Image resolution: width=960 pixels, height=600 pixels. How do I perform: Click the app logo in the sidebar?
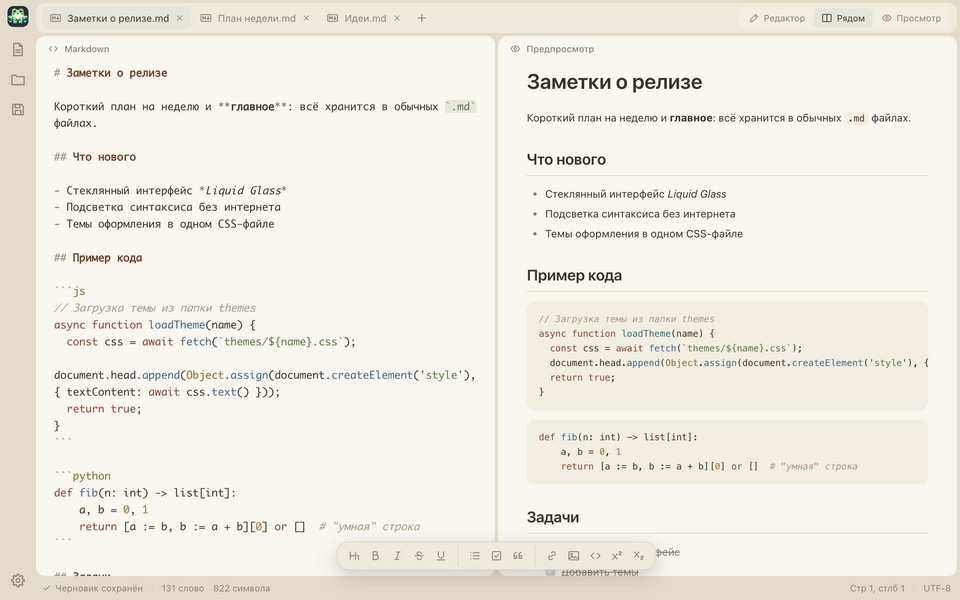[x=18, y=17]
